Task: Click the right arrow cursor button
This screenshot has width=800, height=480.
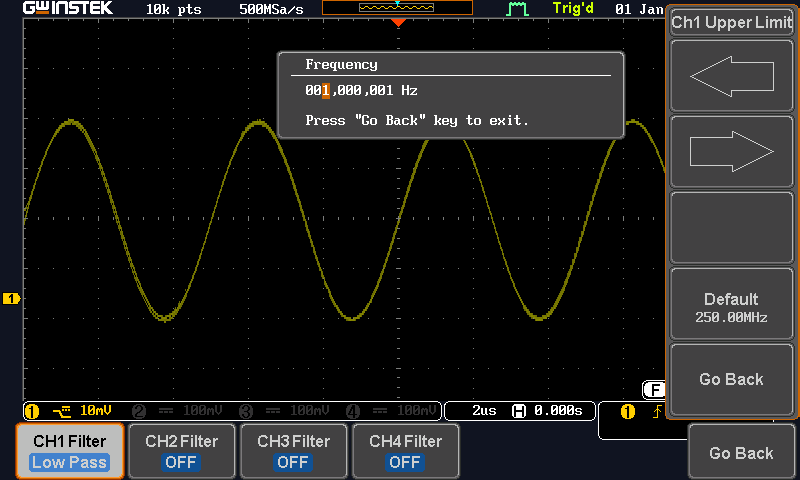Action: (732, 151)
